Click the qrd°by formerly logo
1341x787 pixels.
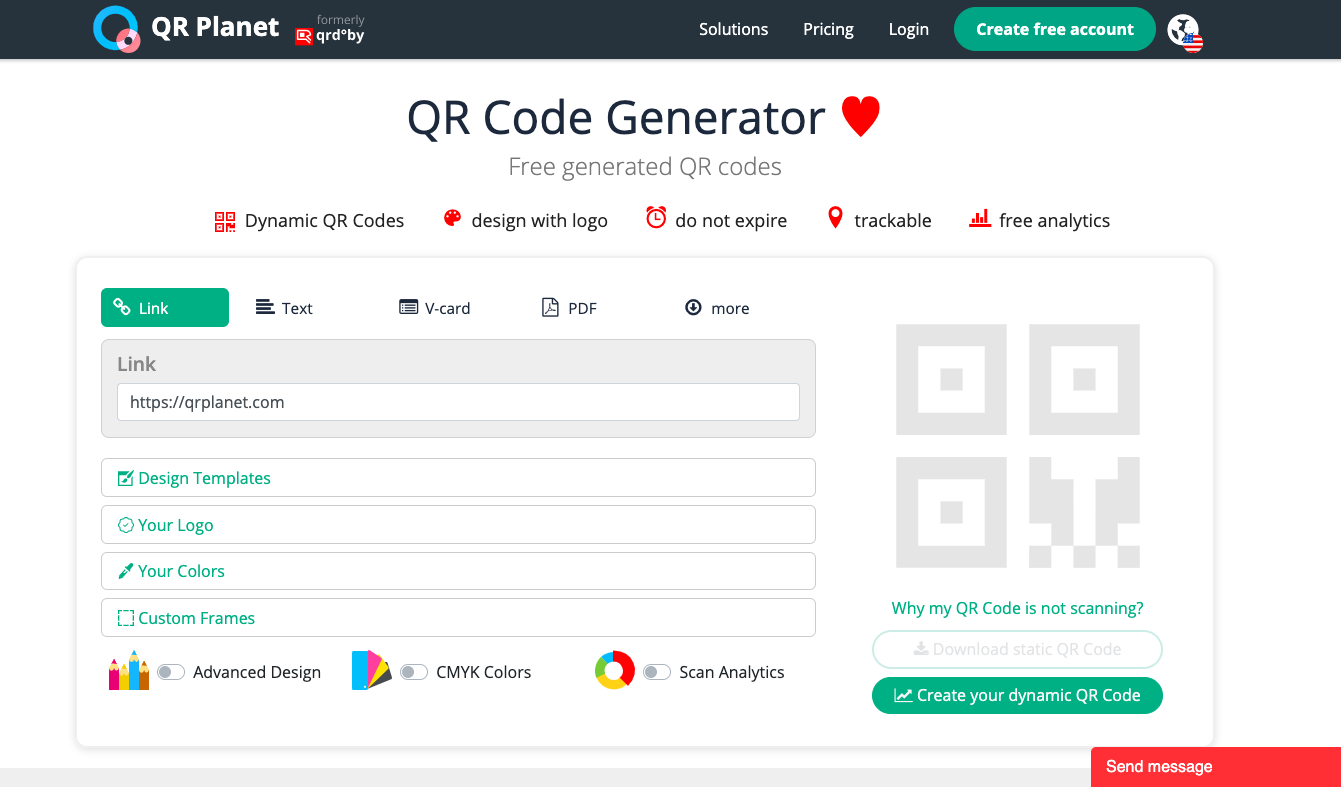[x=330, y=30]
